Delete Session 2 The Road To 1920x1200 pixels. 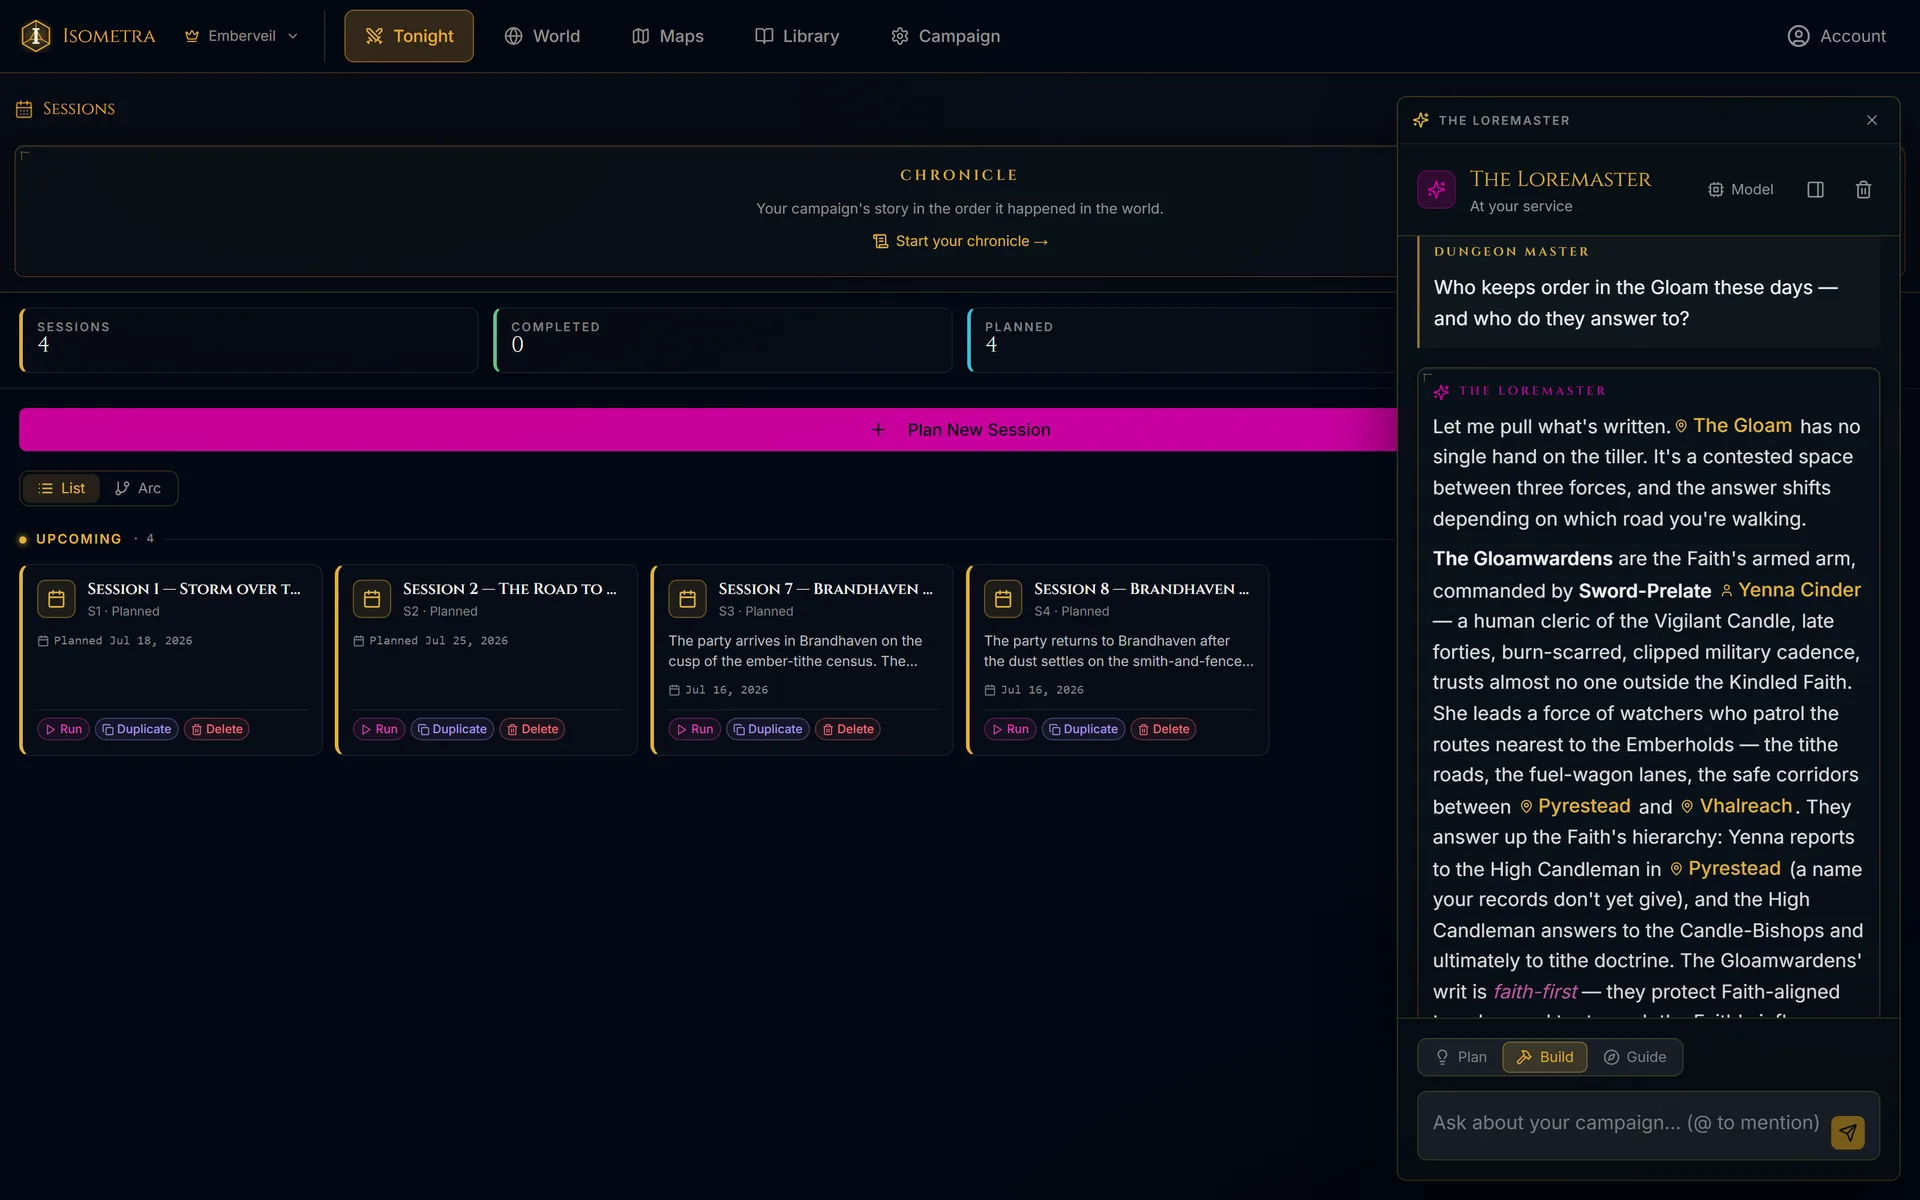click(533, 729)
